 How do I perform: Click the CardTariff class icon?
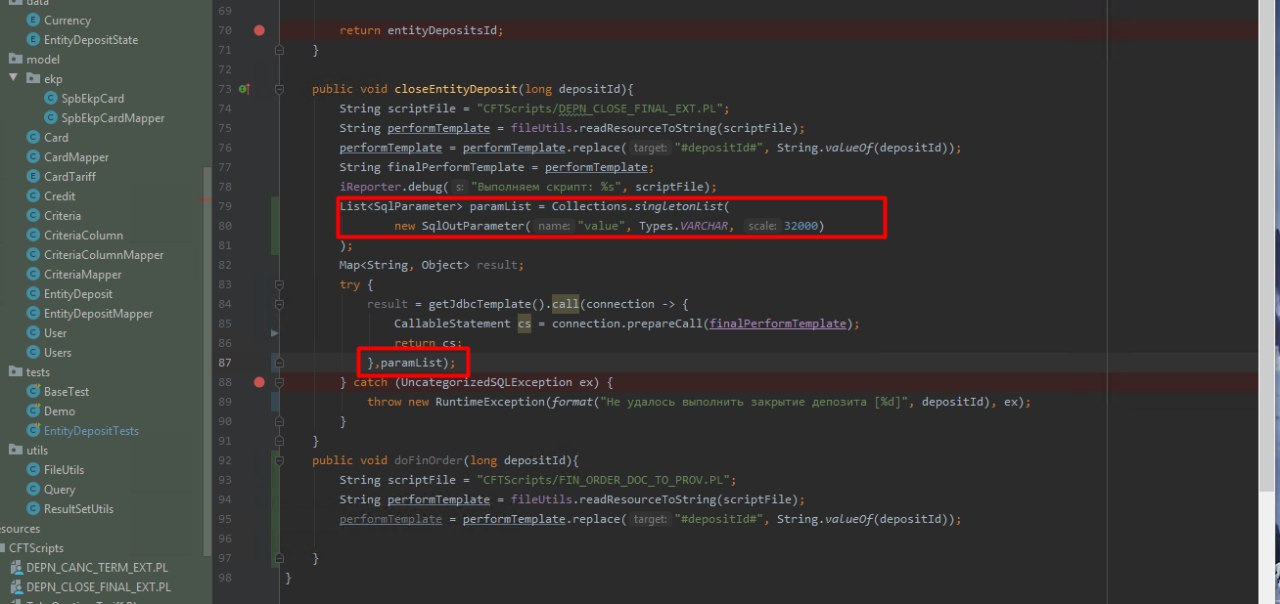(x=33, y=177)
